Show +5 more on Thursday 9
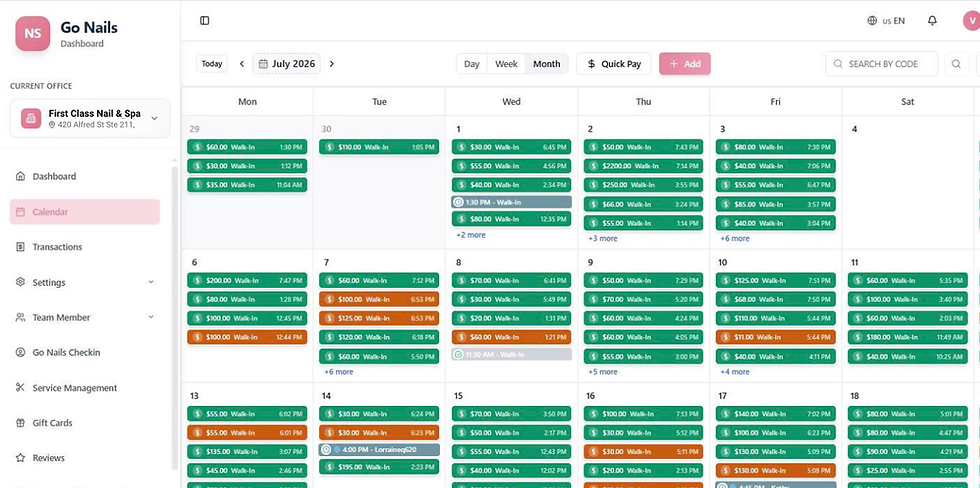Image resolution: width=980 pixels, height=488 pixels. (602, 372)
